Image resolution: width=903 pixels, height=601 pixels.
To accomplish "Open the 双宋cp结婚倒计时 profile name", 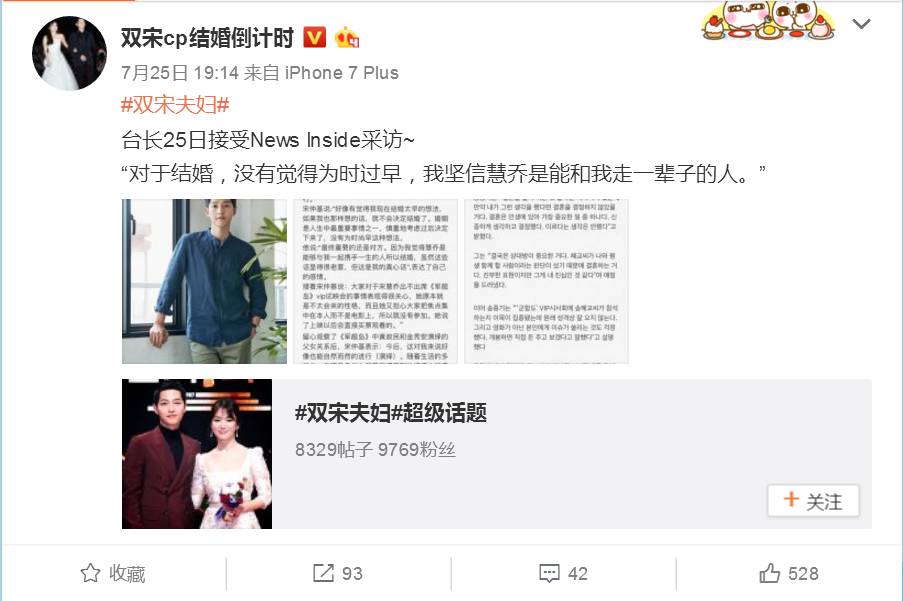I will pos(207,38).
